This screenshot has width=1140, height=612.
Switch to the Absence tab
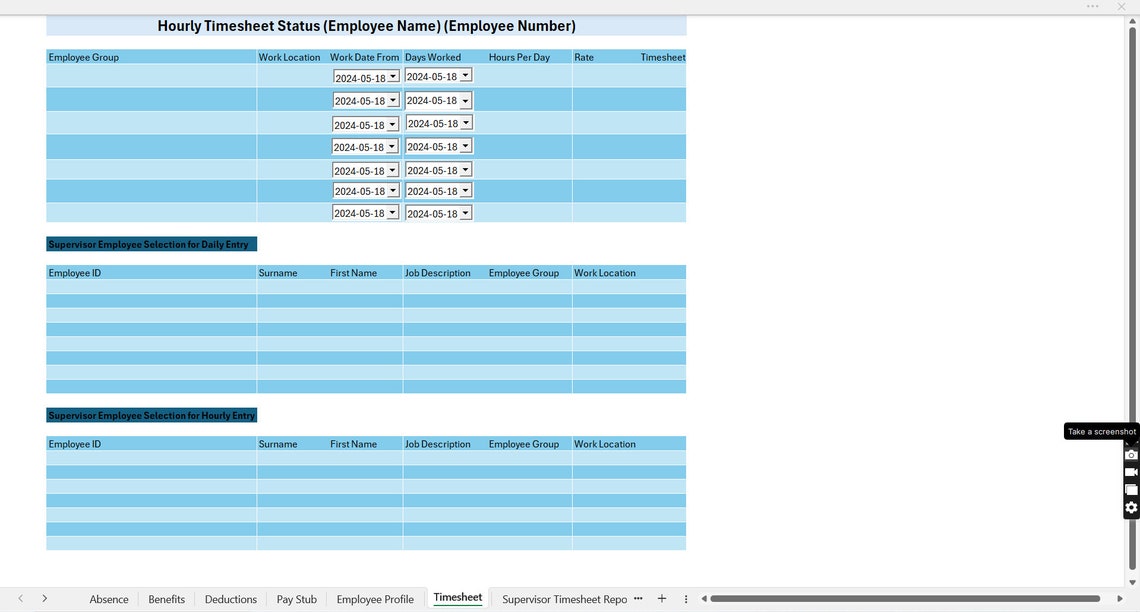pyautogui.click(x=109, y=599)
